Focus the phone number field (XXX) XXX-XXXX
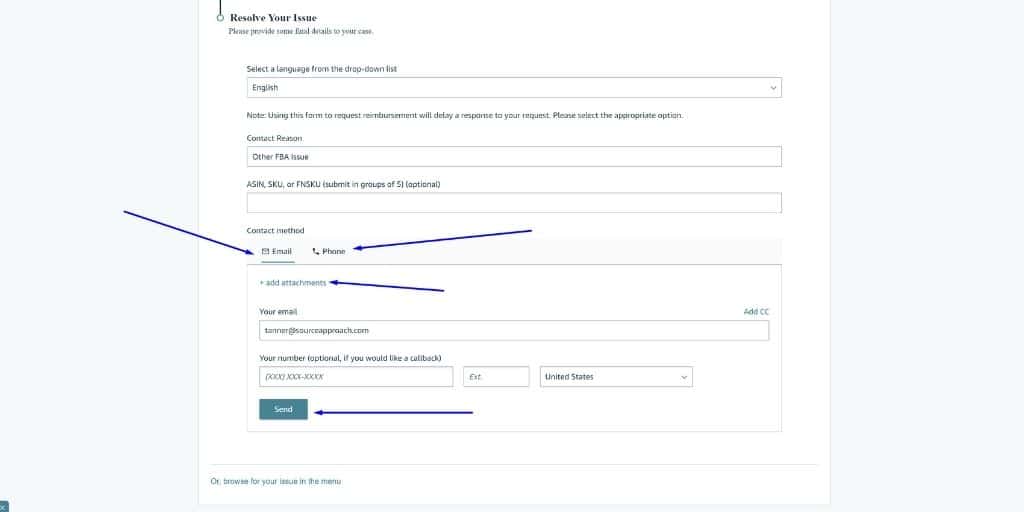The image size is (1024, 512). 356,377
